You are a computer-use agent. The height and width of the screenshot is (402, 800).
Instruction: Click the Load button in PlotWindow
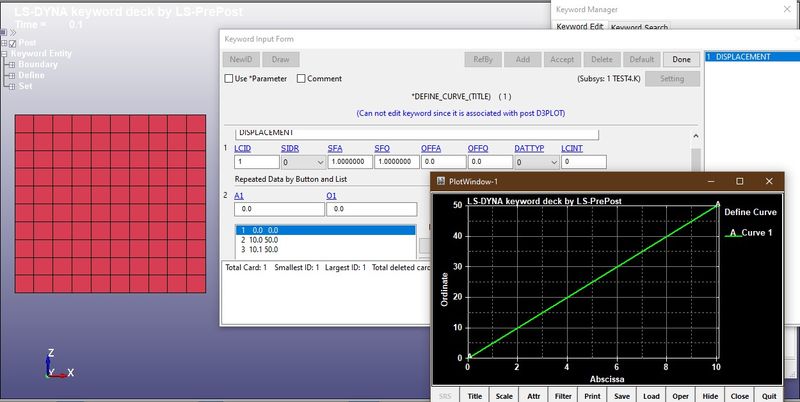pyautogui.click(x=652, y=396)
